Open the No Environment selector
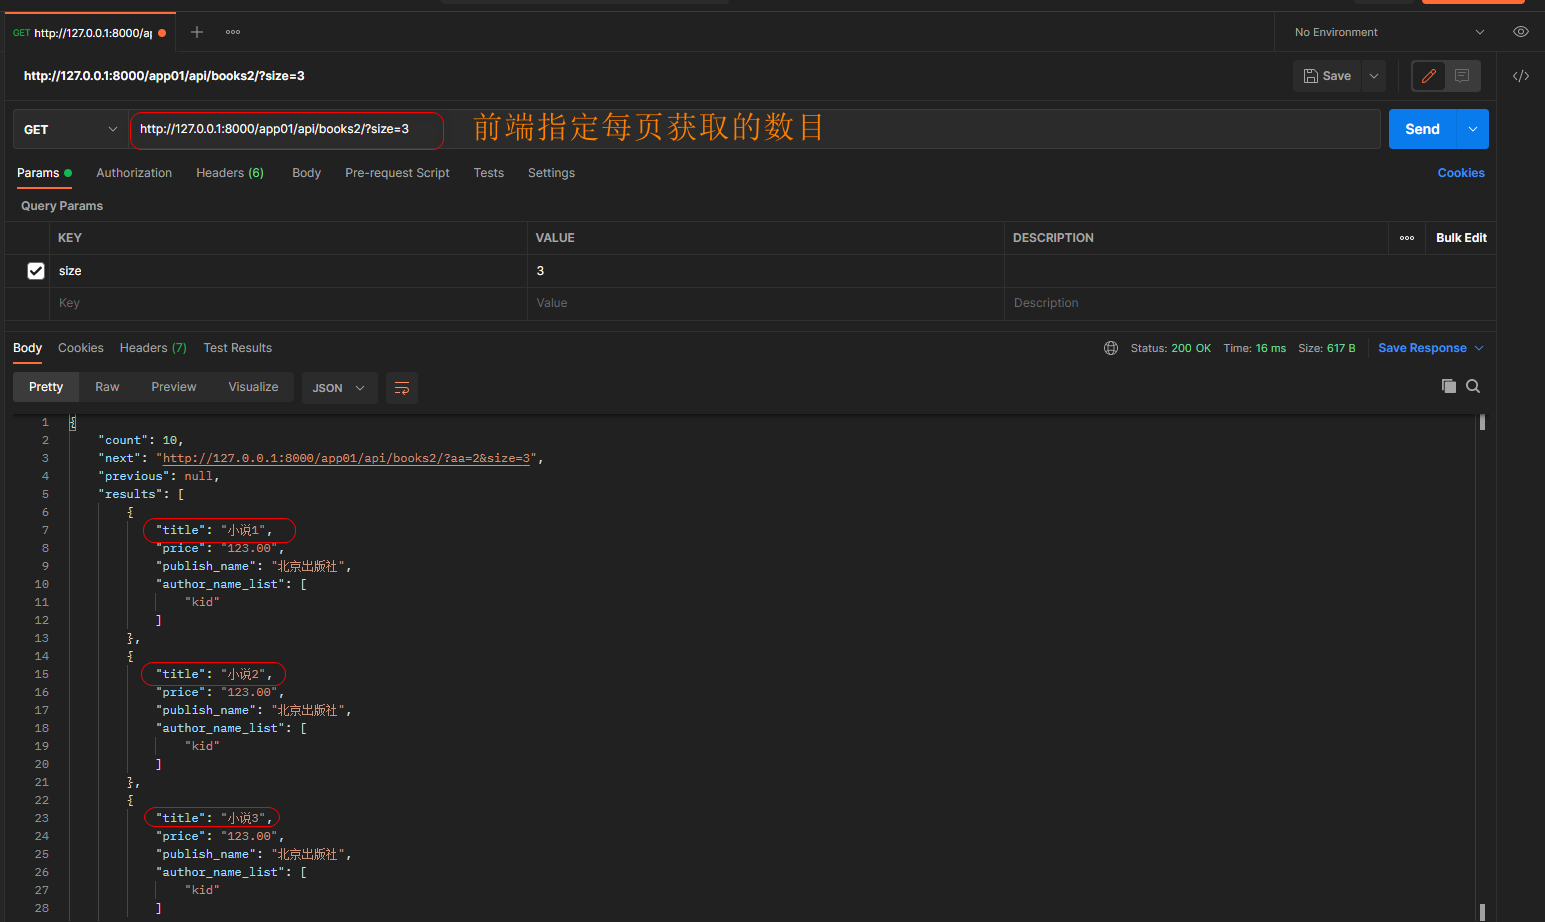The height and width of the screenshot is (922, 1545). click(1388, 32)
